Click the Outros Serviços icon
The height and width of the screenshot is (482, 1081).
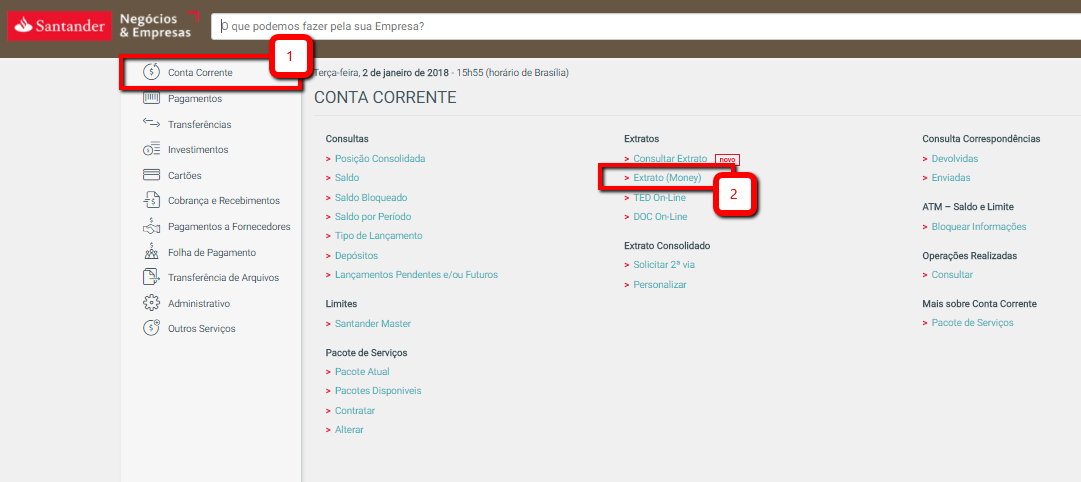(x=151, y=328)
